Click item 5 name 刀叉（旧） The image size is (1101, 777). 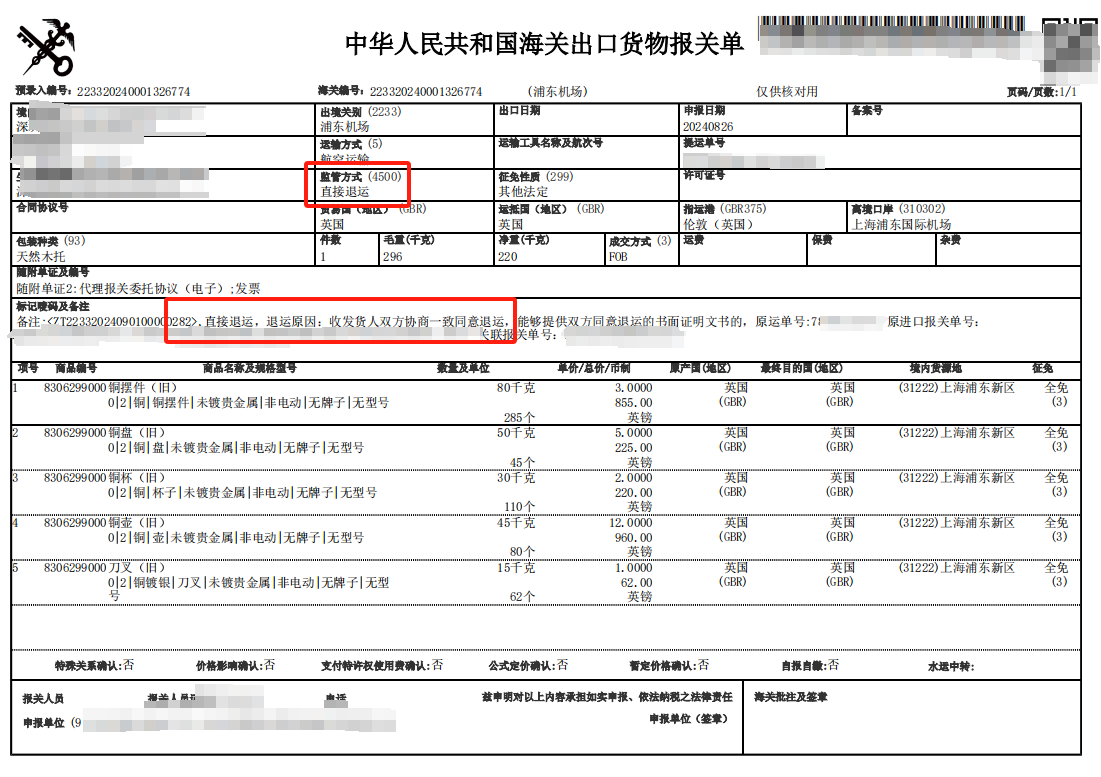[x=137, y=568]
